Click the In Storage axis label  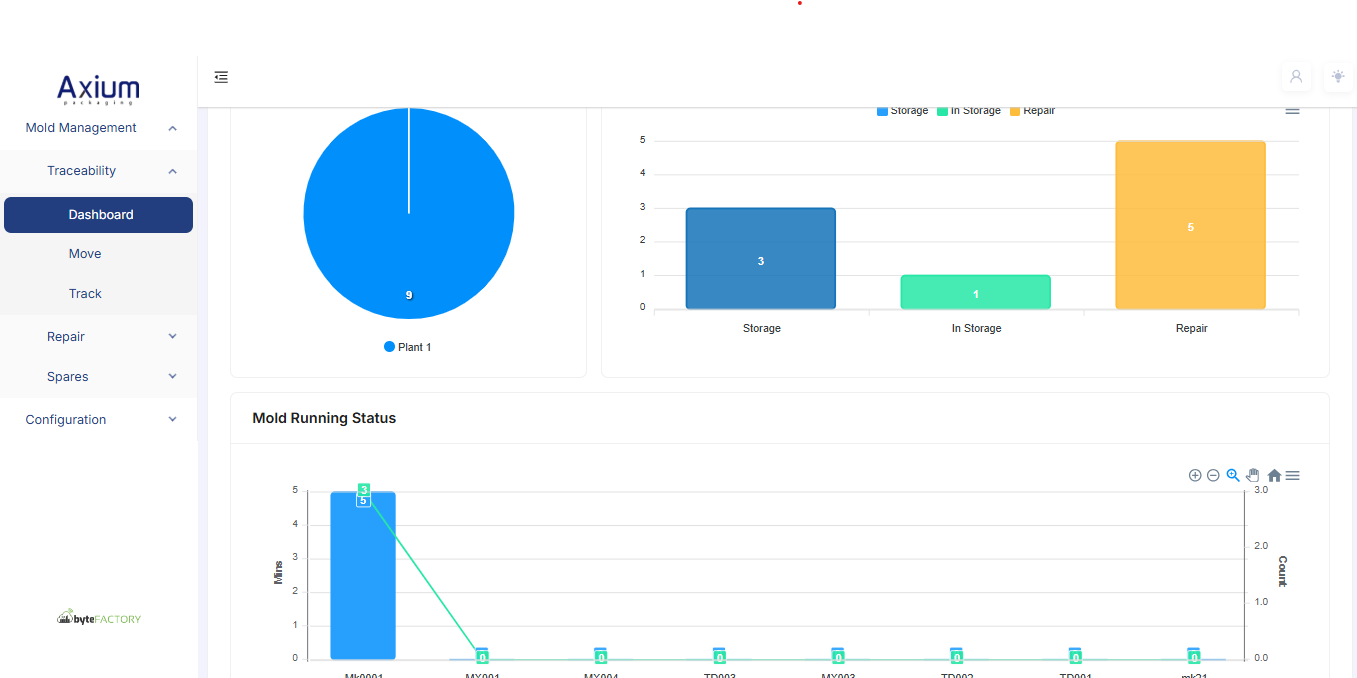976,328
